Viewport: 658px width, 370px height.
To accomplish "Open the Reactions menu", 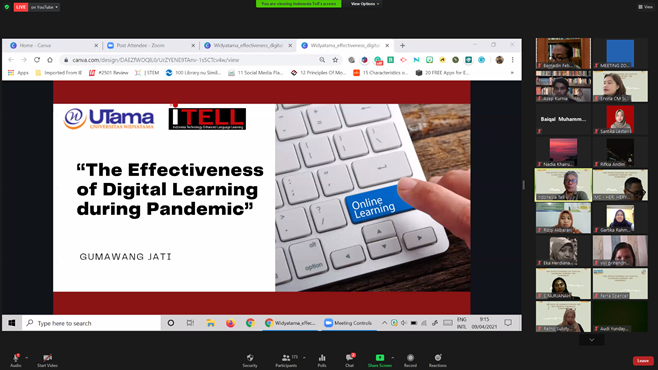I will pyautogui.click(x=438, y=360).
